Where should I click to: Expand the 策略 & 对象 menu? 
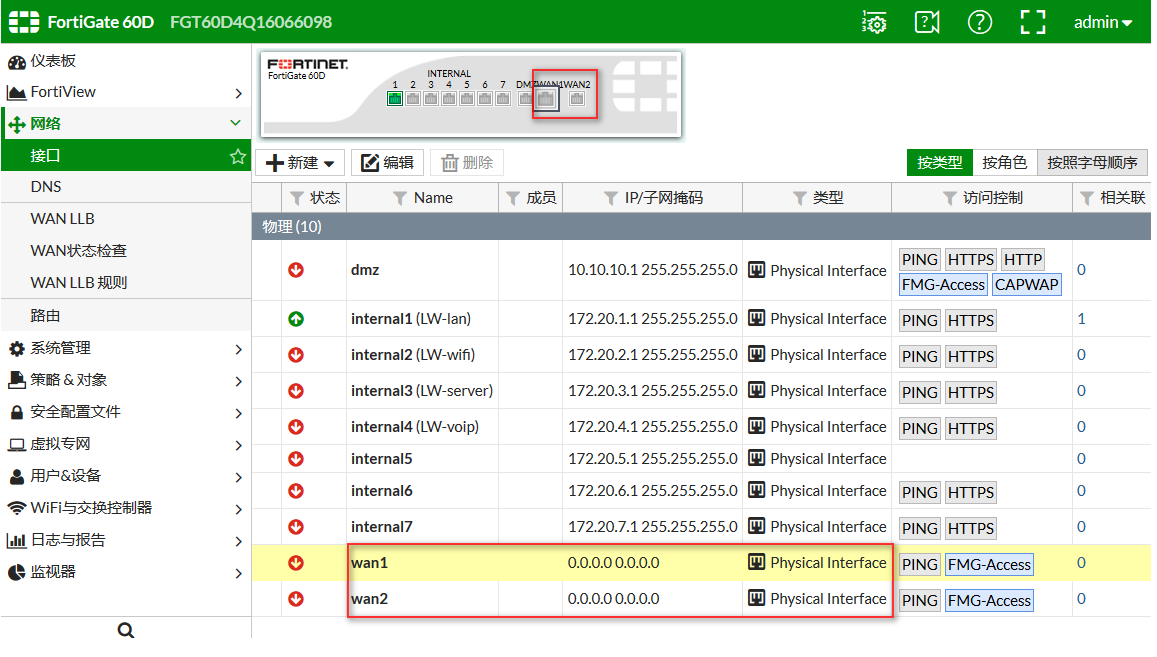pyautogui.click(x=125, y=379)
